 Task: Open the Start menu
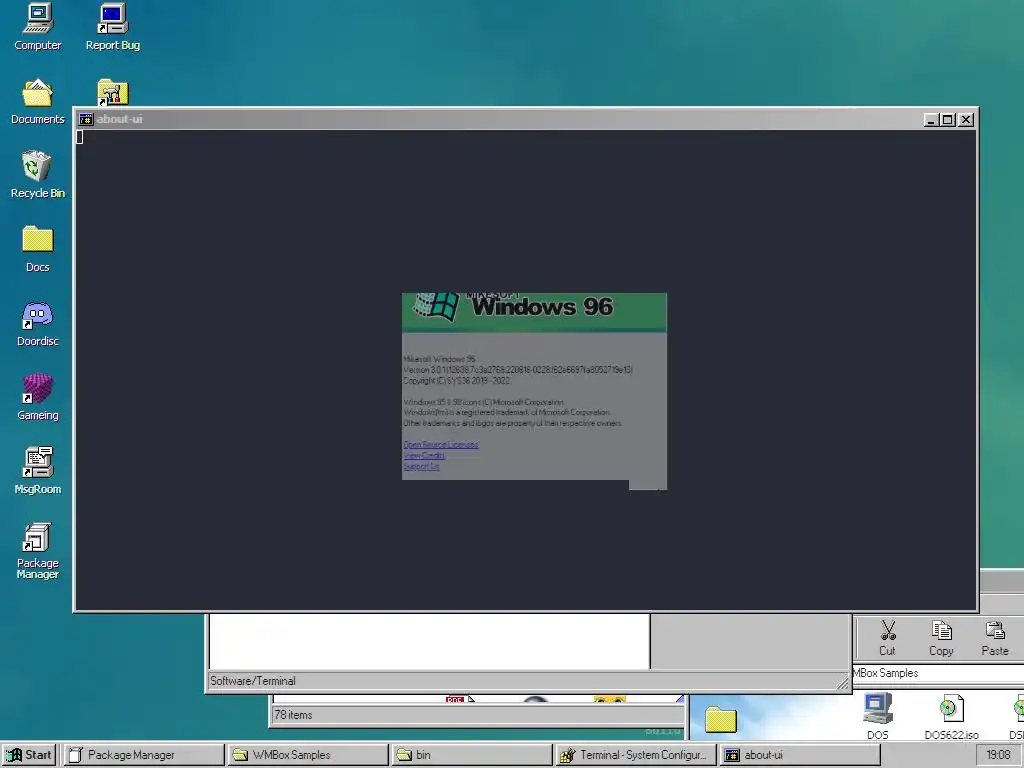coord(29,755)
